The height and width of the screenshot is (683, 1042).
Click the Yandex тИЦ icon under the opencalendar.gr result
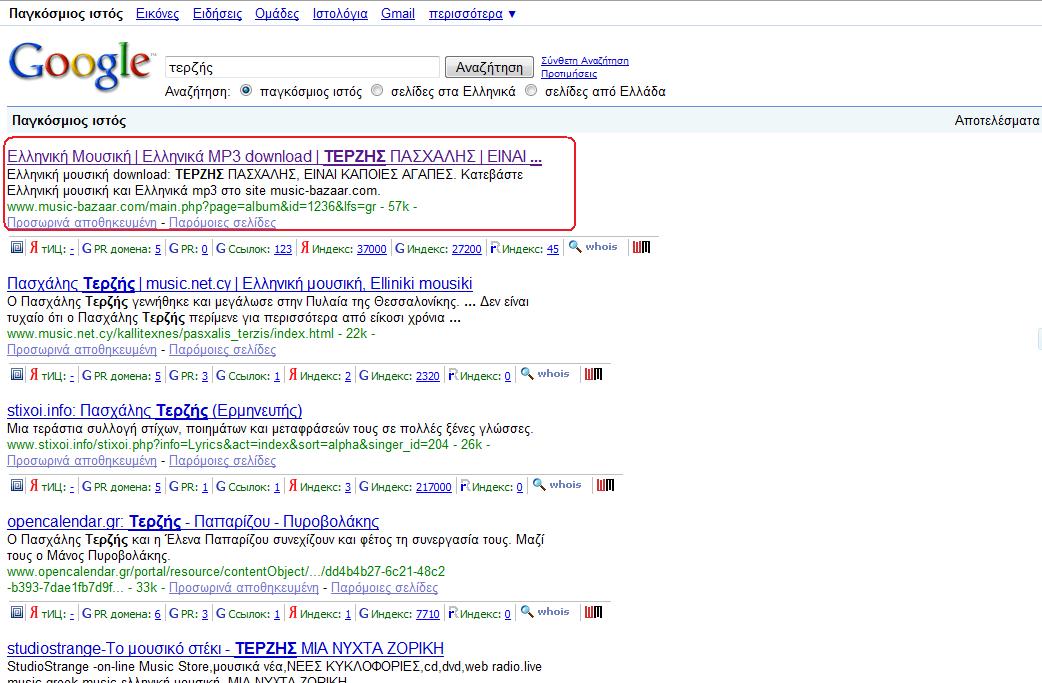(34, 613)
